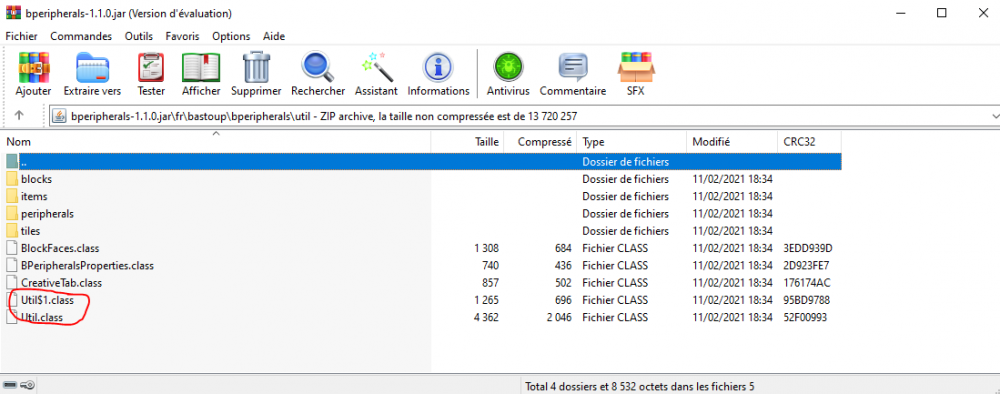This screenshot has height=394, width=1000.
Task: Click the Supprimer trash icon
Action: (x=256, y=67)
